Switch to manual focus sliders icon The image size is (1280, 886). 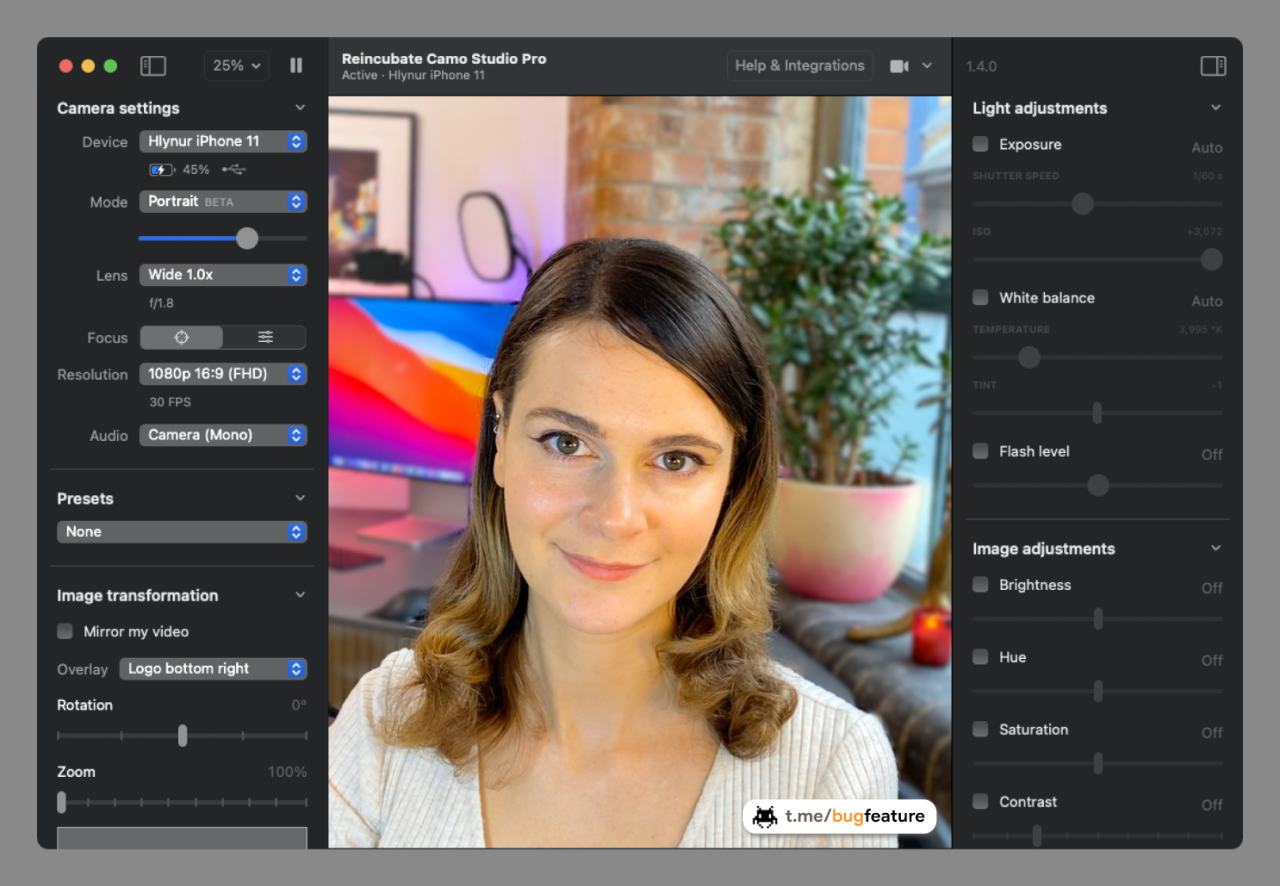tap(265, 338)
